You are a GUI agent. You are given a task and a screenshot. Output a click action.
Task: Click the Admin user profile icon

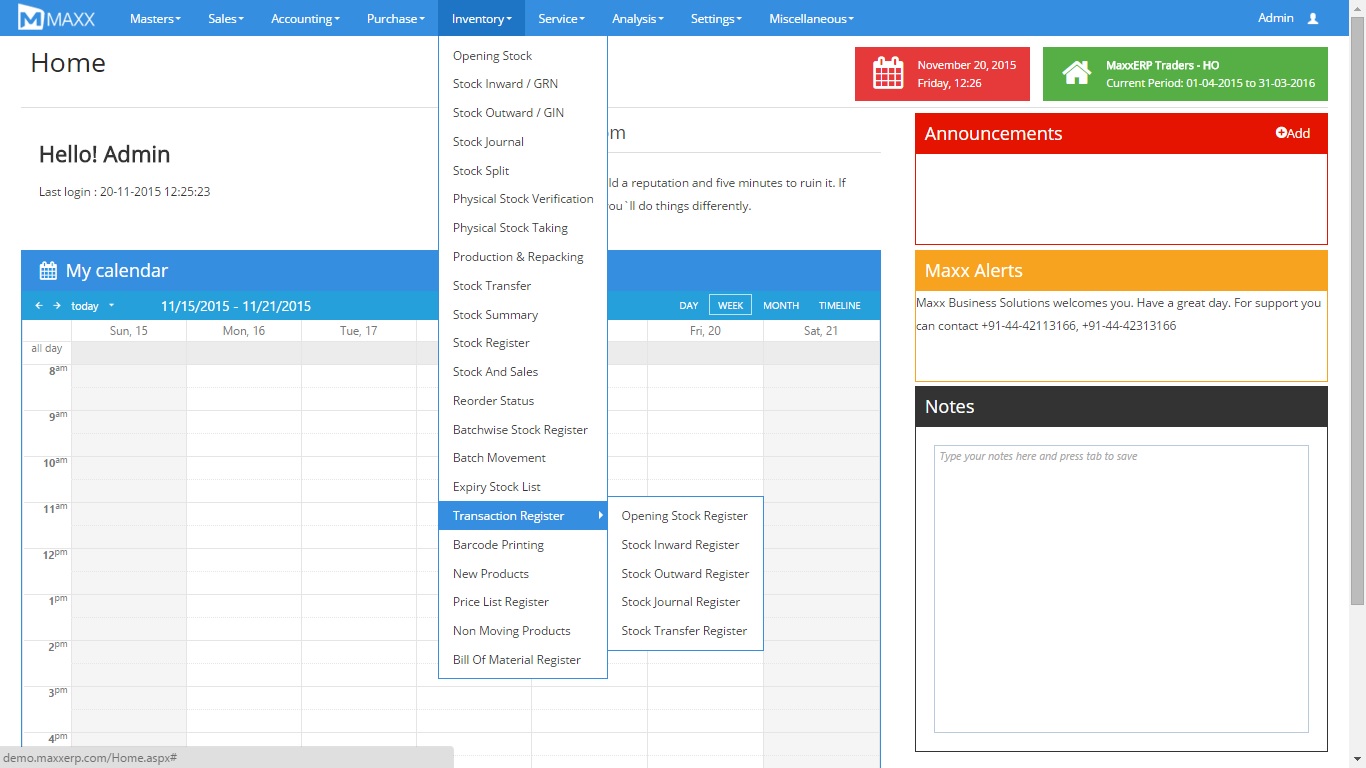[x=1313, y=18]
